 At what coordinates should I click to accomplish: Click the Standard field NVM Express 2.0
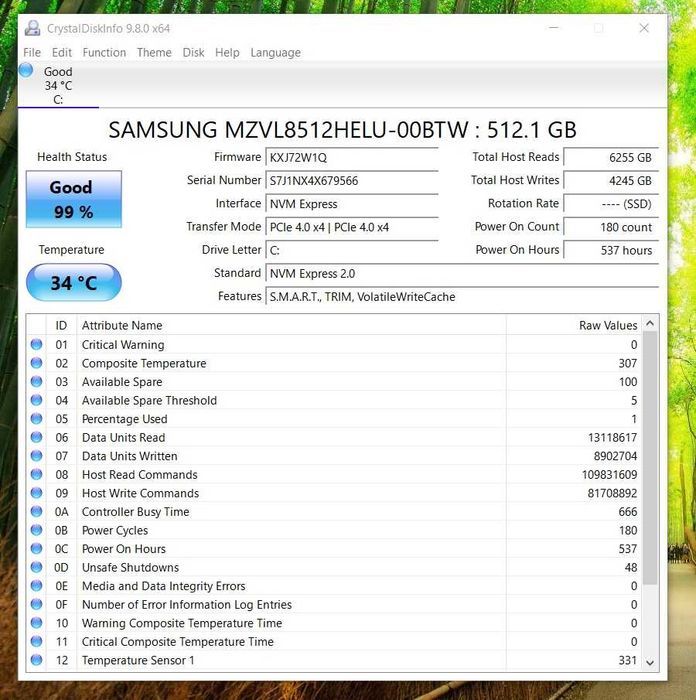(462, 273)
